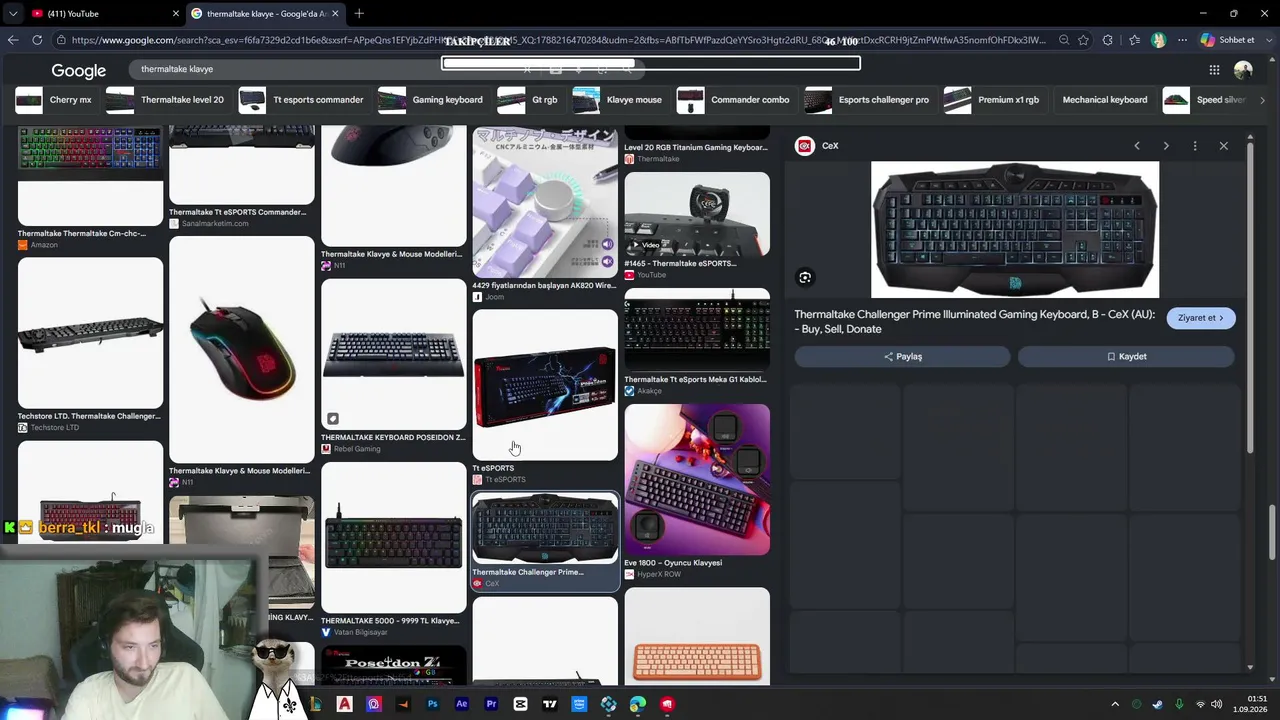The height and width of the screenshot is (720, 1280).
Task: Filter by Commander combo chip
Action: (x=735, y=100)
